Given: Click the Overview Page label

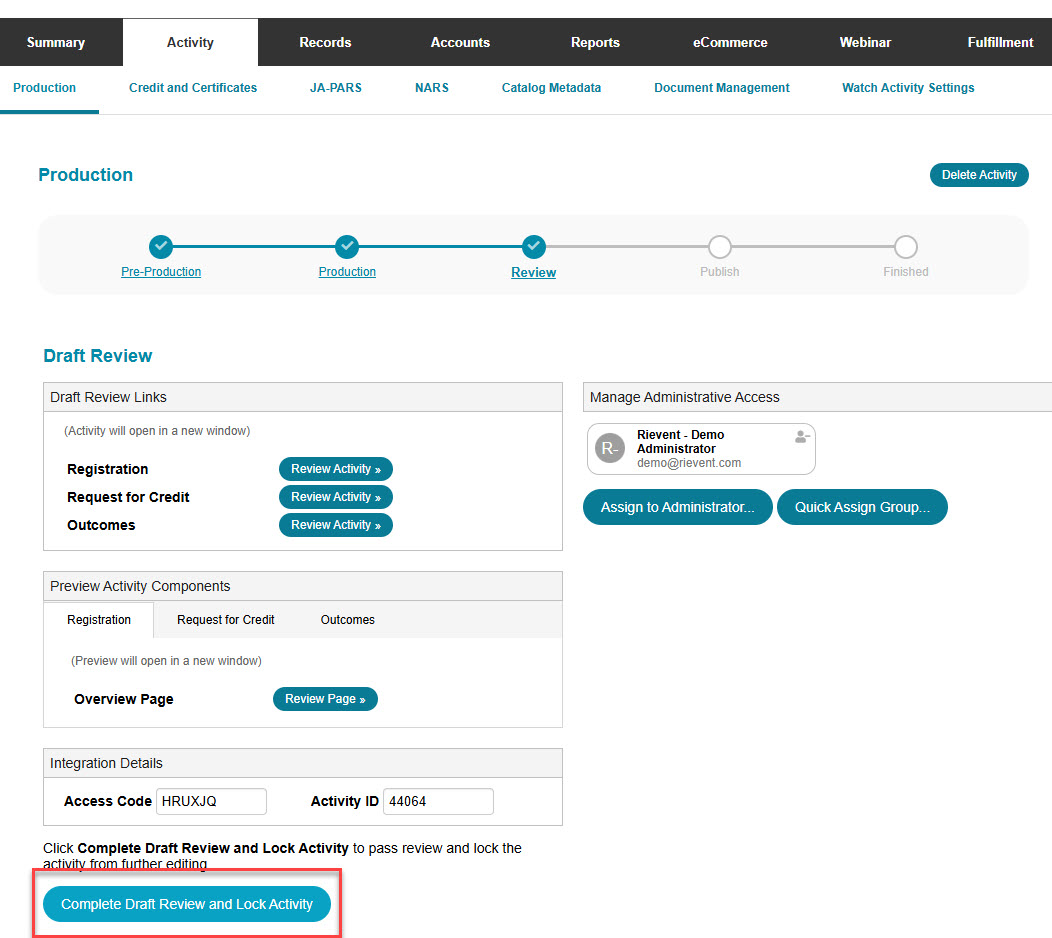Looking at the screenshot, I should (x=123, y=699).
